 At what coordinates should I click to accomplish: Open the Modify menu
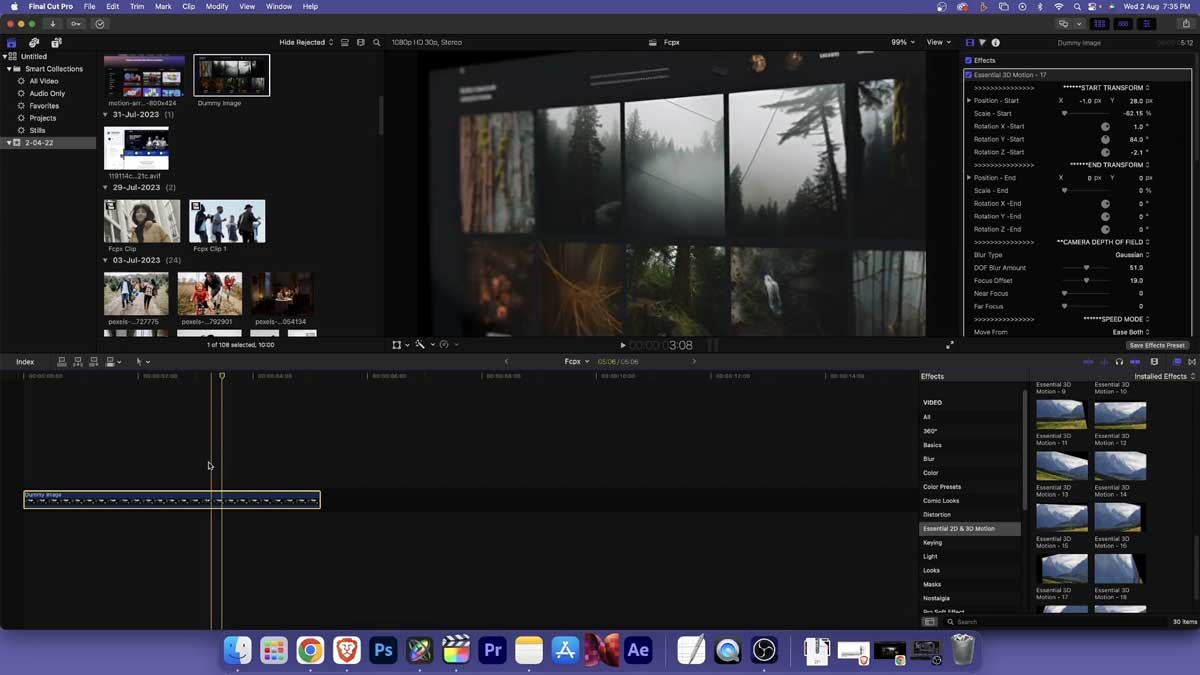click(x=217, y=7)
